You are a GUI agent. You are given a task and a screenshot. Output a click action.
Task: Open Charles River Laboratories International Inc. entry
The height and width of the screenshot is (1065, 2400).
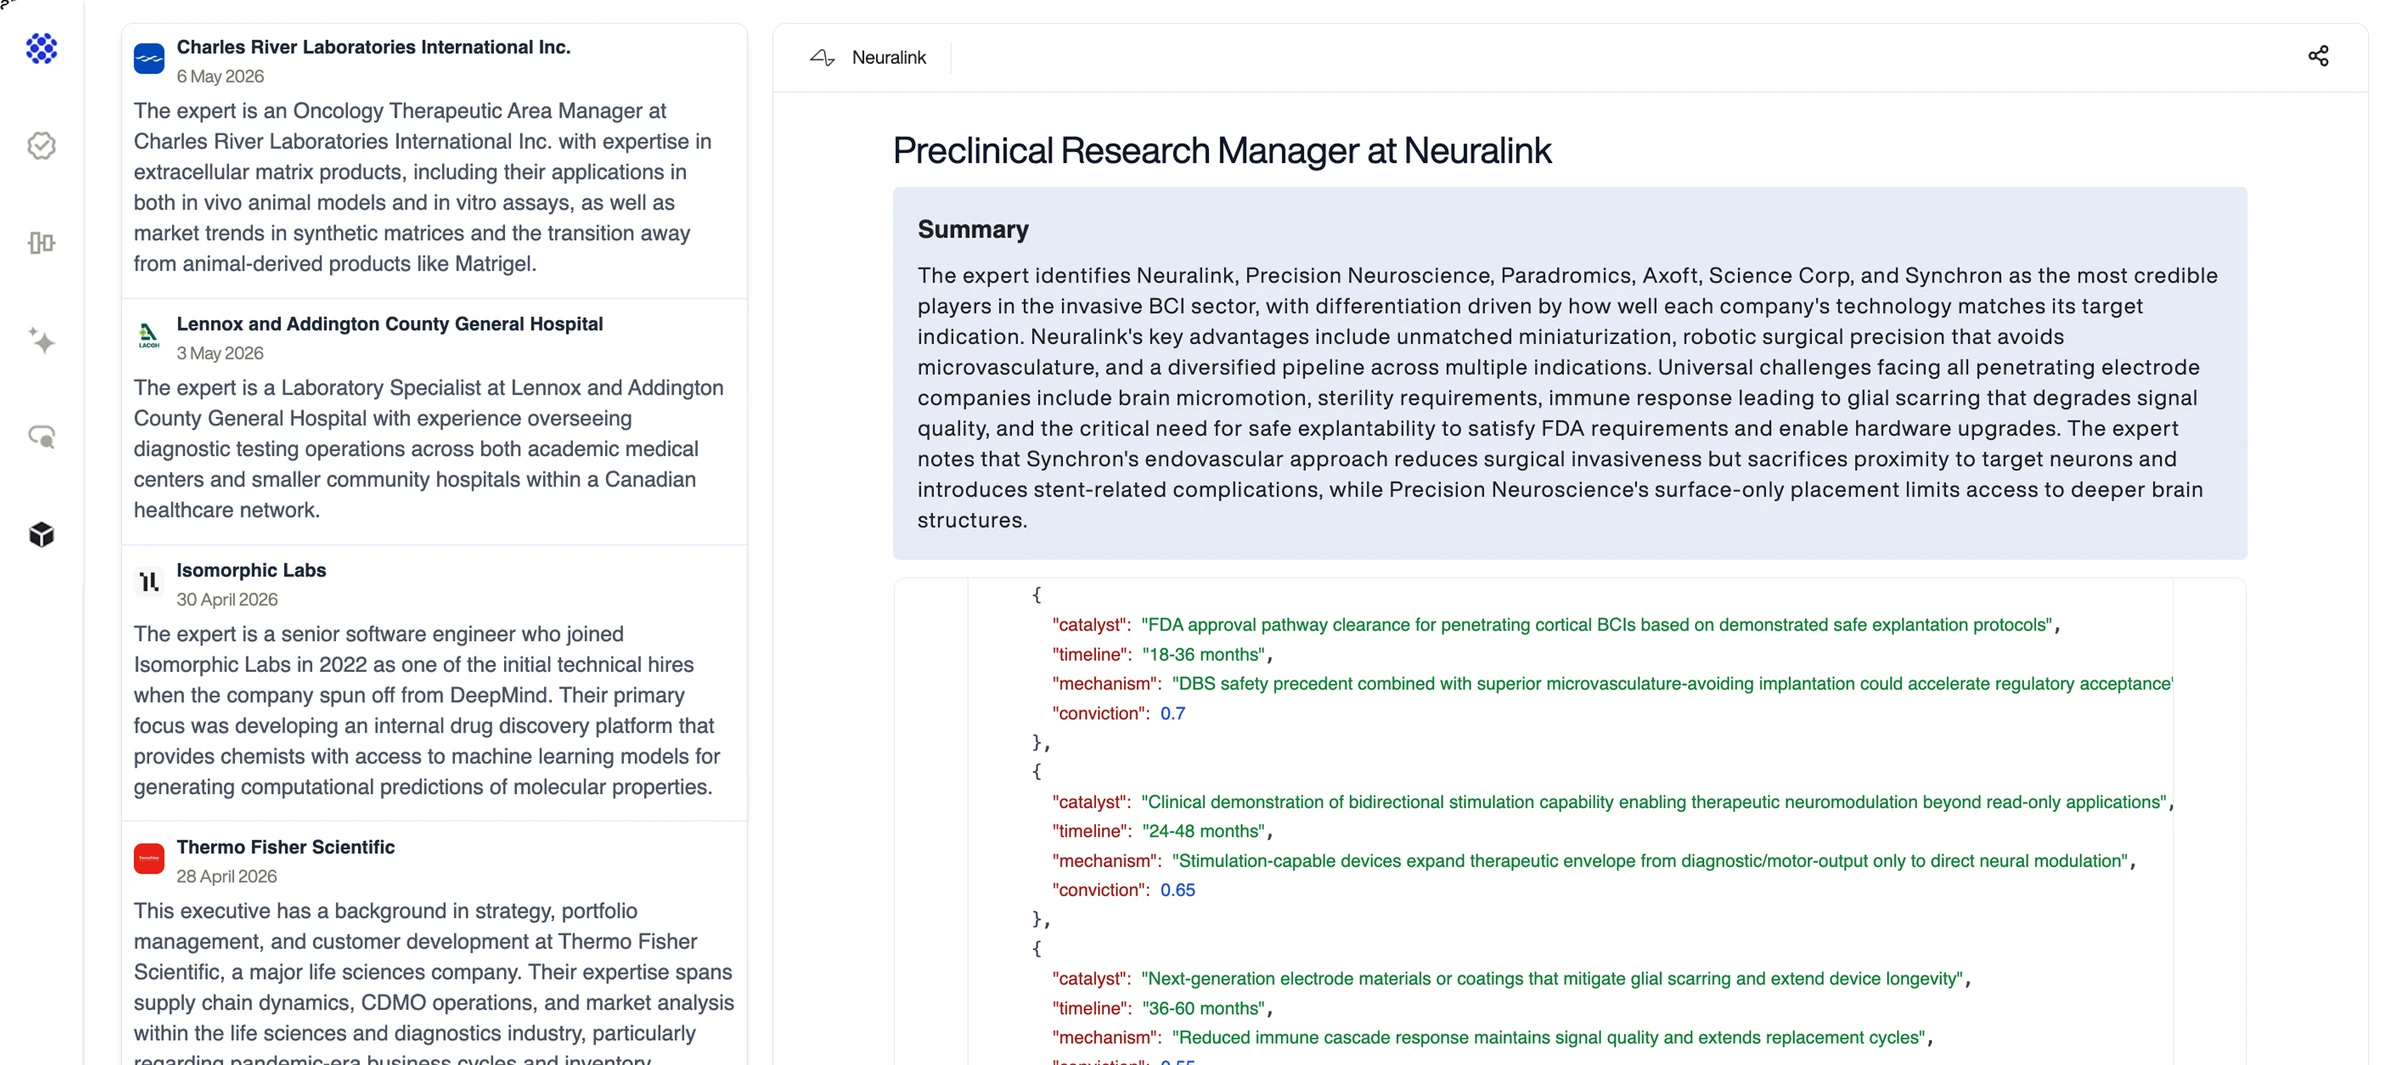(x=435, y=160)
